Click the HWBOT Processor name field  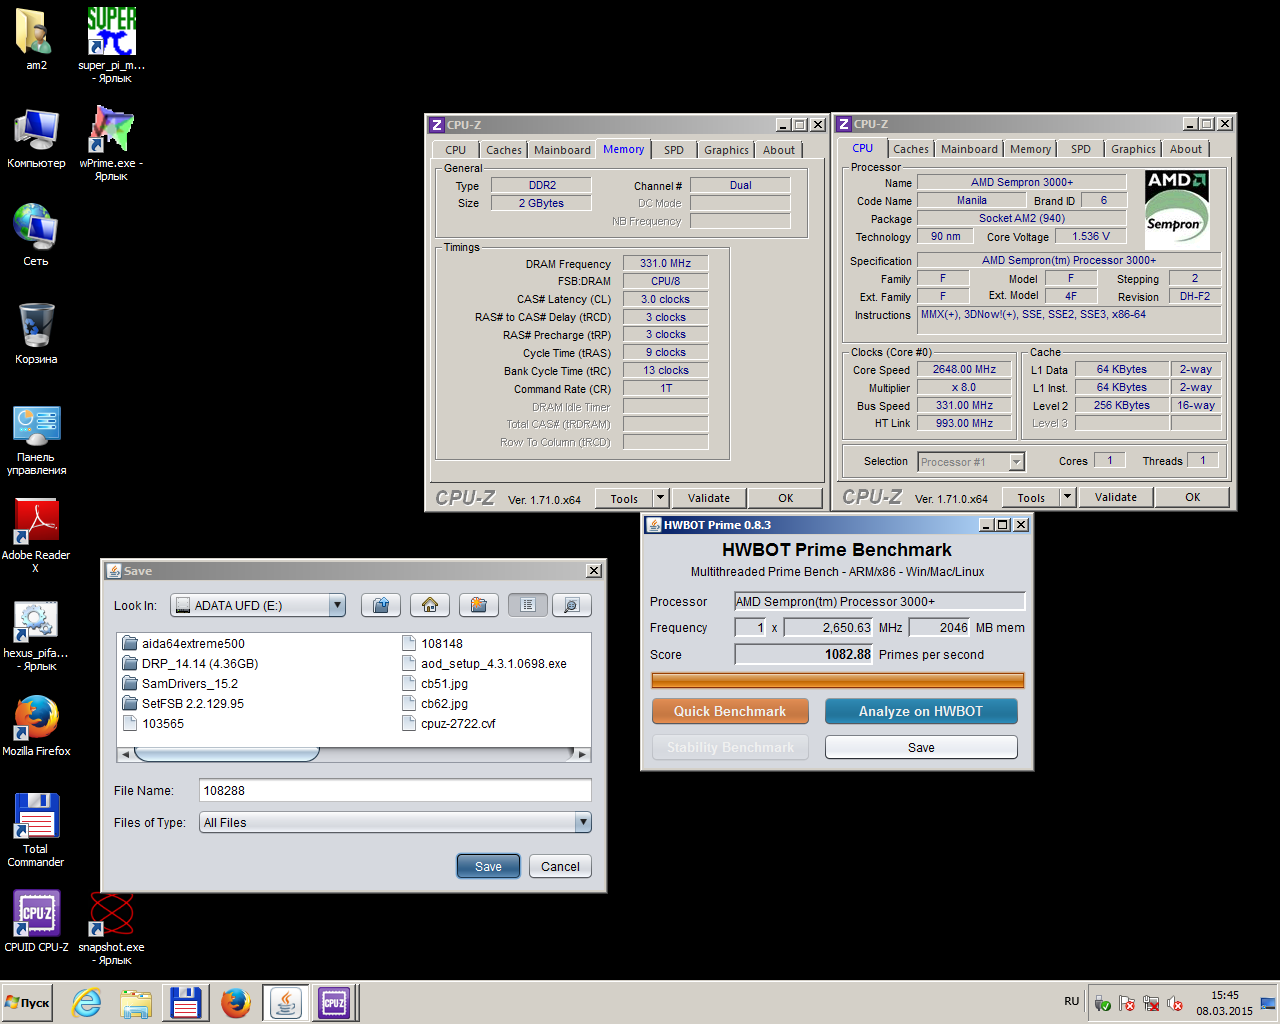click(x=880, y=601)
